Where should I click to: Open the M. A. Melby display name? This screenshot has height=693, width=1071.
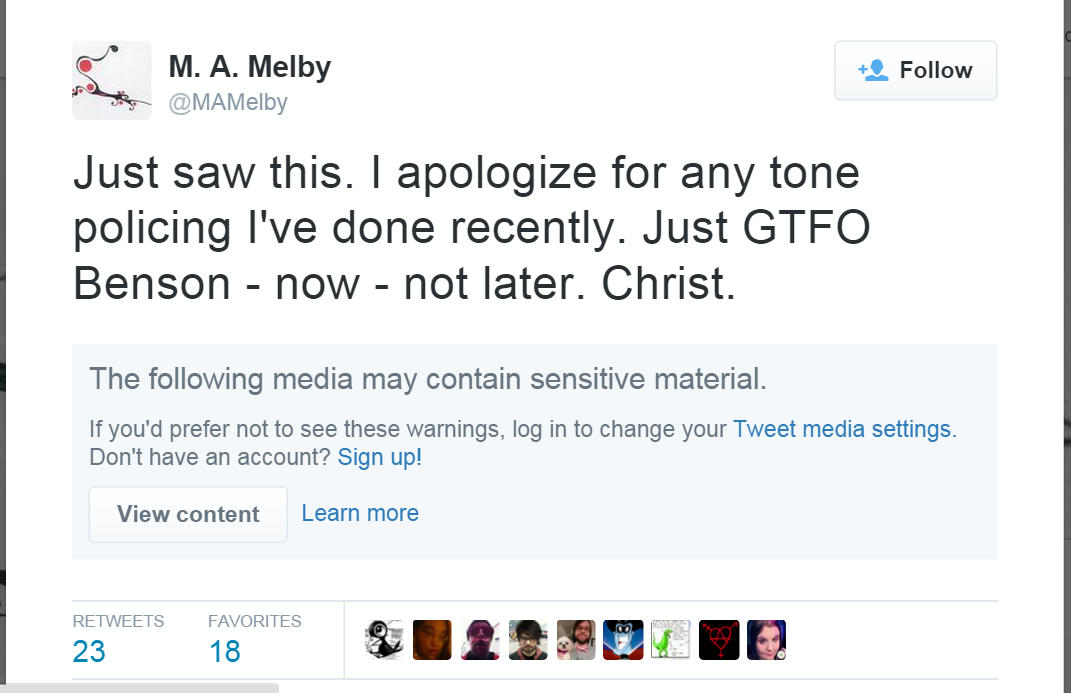pyautogui.click(x=249, y=67)
